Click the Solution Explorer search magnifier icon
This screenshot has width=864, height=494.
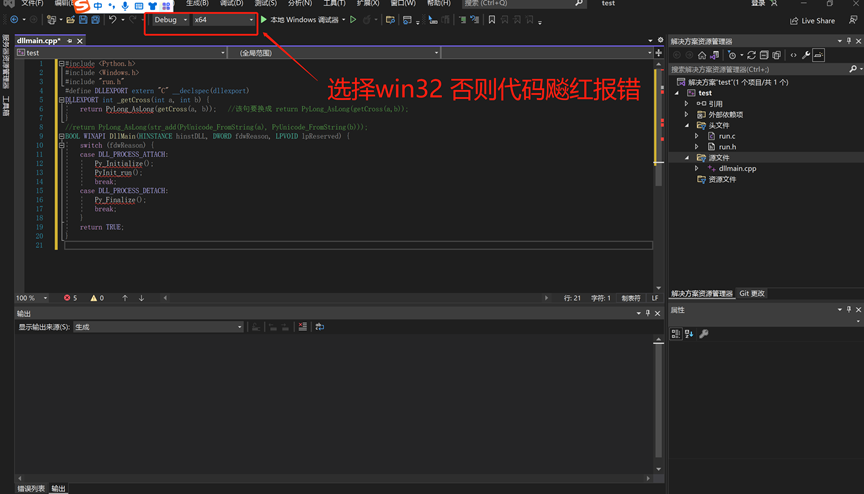tap(853, 69)
